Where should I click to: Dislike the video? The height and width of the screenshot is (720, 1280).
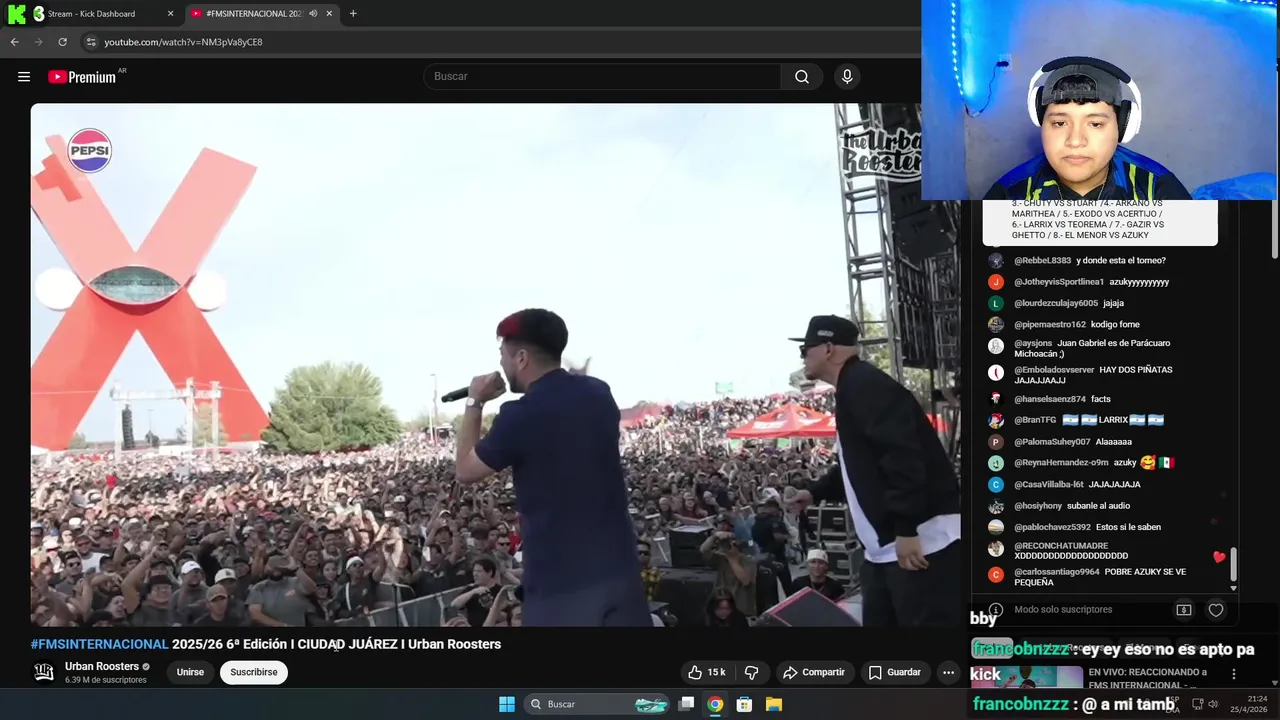point(752,672)
